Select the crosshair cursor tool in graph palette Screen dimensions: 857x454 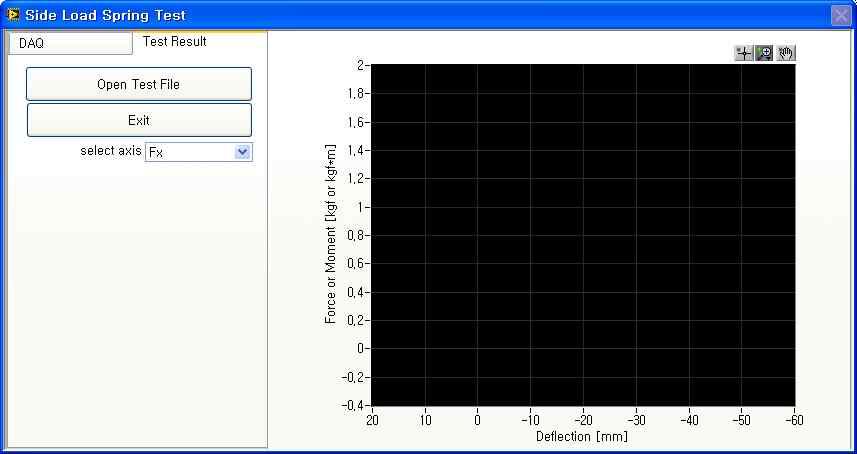coord(744,53)
